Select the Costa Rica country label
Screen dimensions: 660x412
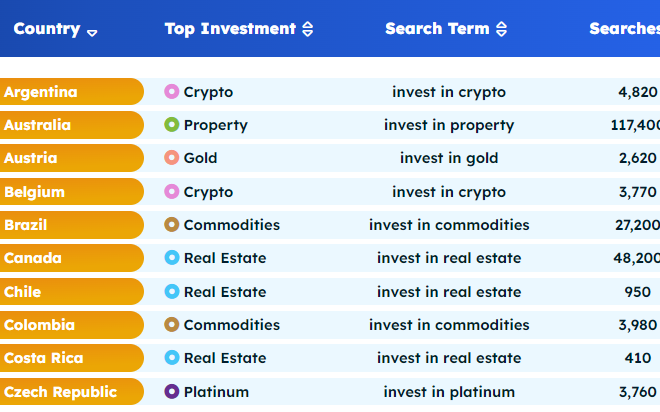point(43,358)
